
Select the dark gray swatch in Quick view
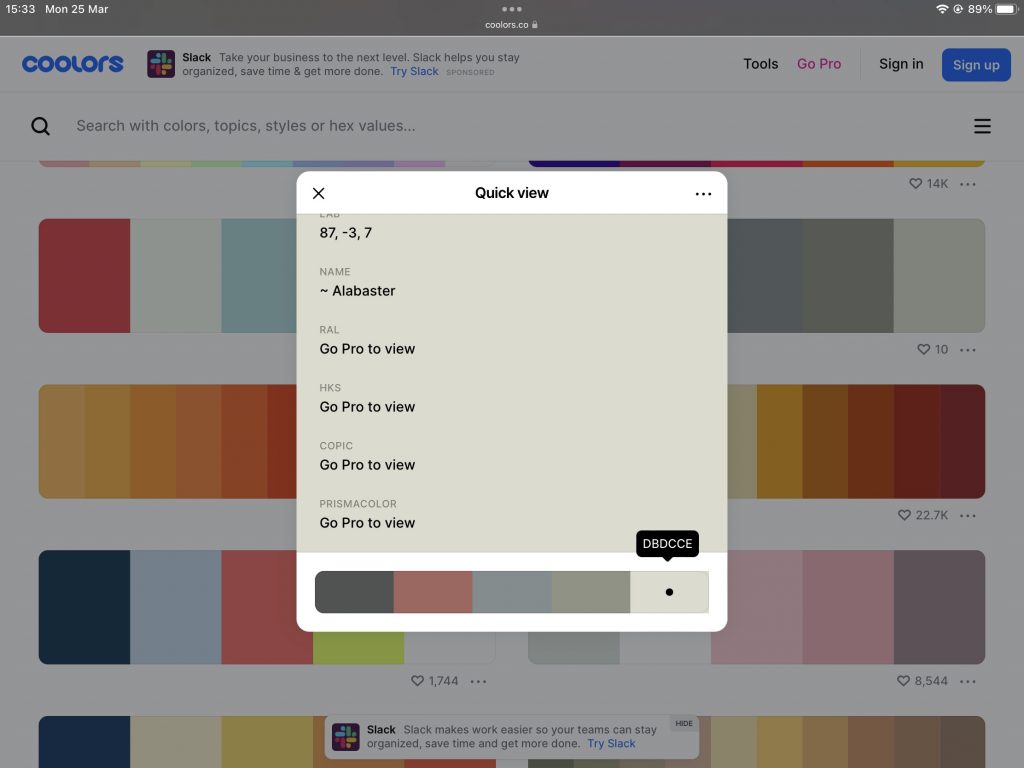point(354,592)
